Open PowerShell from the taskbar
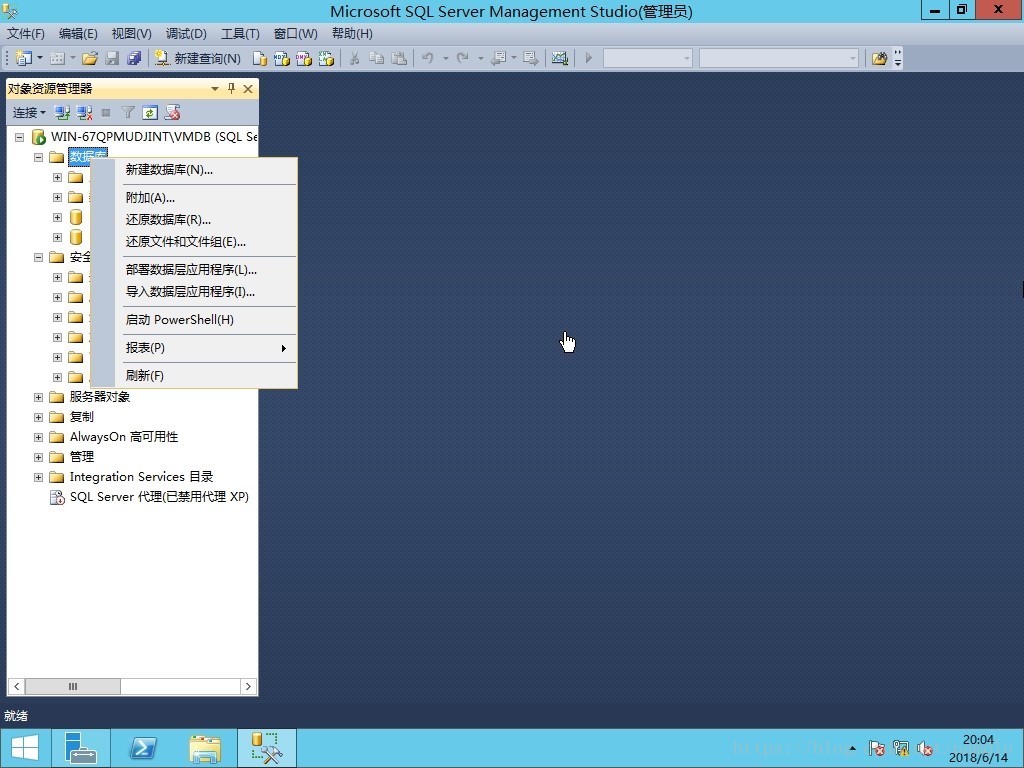This screenshot has width=1024, height=768. click(x=142, y=748)
